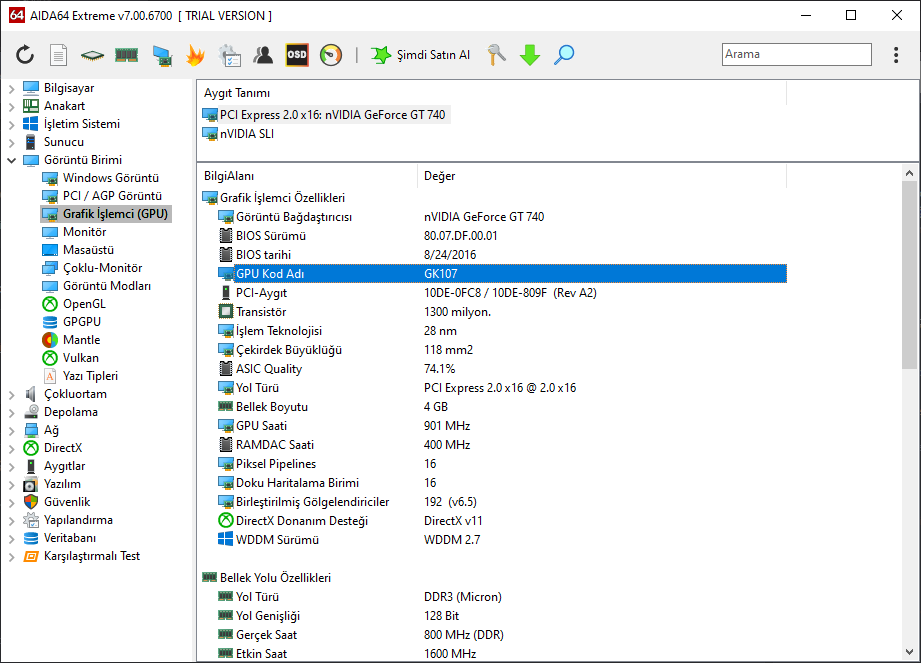Open the GPGPU tree item

coord(72,322)
